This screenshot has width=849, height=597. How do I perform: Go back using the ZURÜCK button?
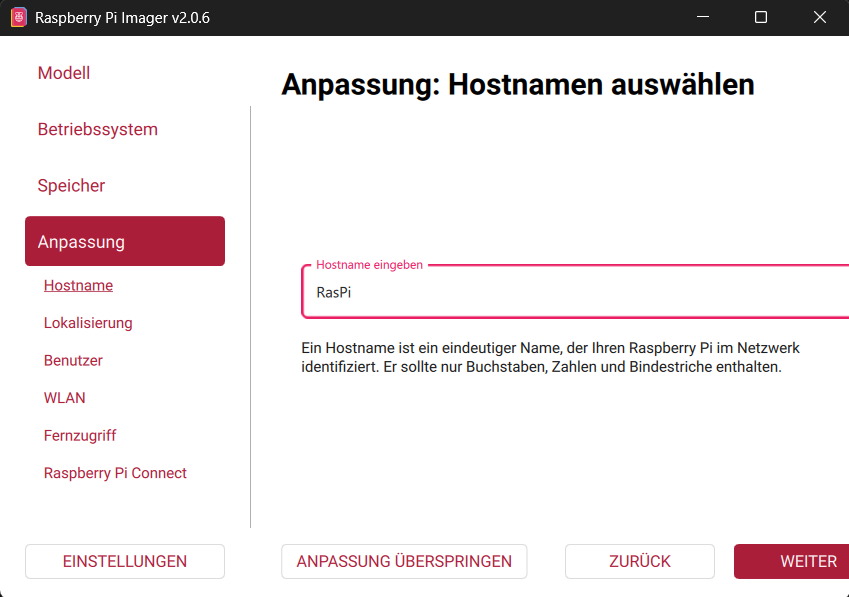coord(639,561)
